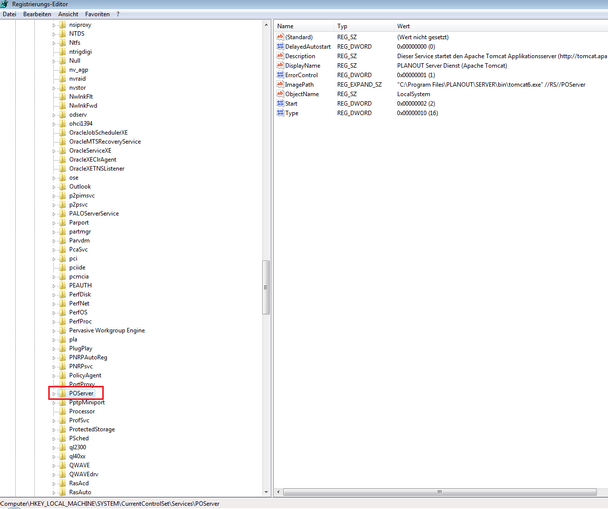Select the NwlnkFwd key
This screenshot has height=509, width=608.
point(83,105)
